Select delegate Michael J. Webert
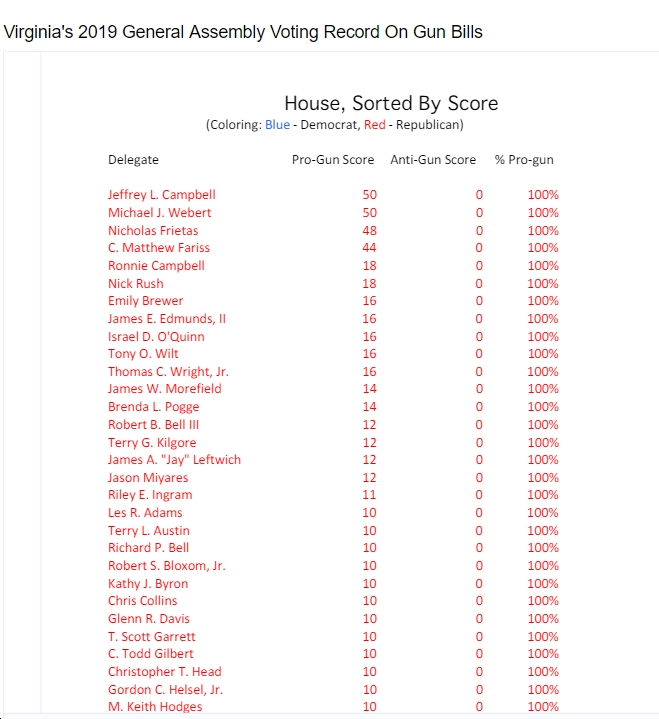This screenshot has height=719, width=659. (160, 213)
